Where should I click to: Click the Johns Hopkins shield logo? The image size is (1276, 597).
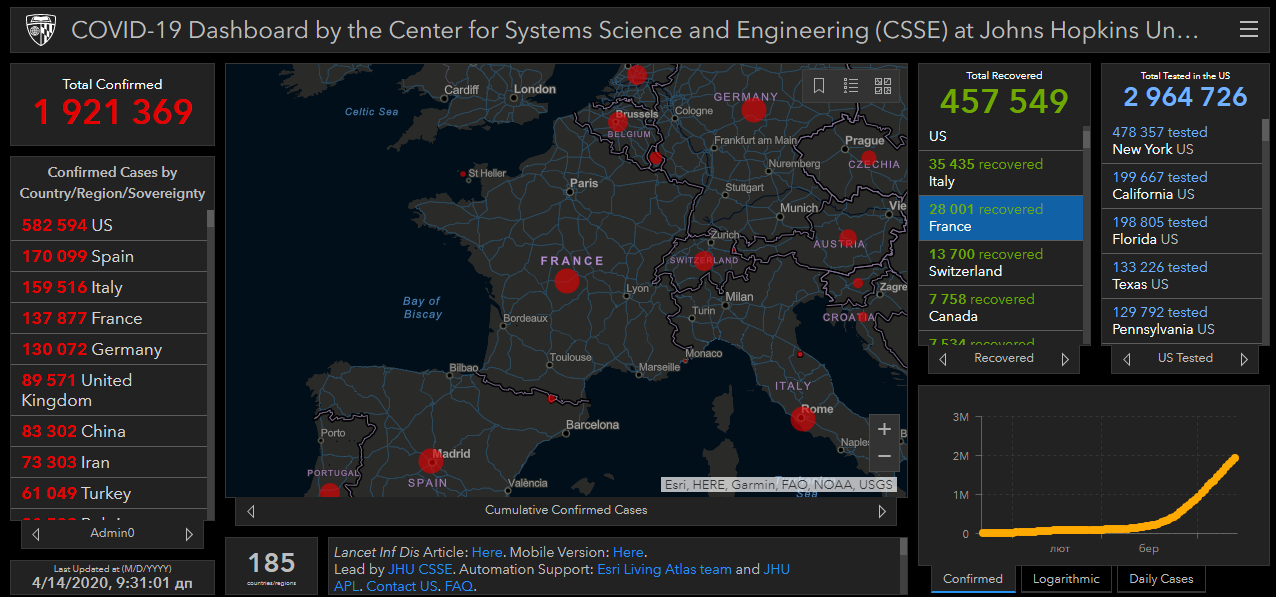40,30
